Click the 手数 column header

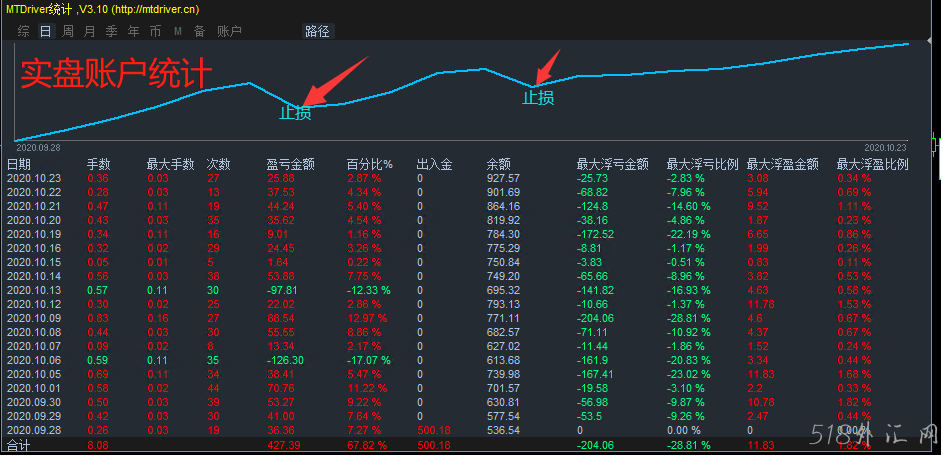[99, 164]
